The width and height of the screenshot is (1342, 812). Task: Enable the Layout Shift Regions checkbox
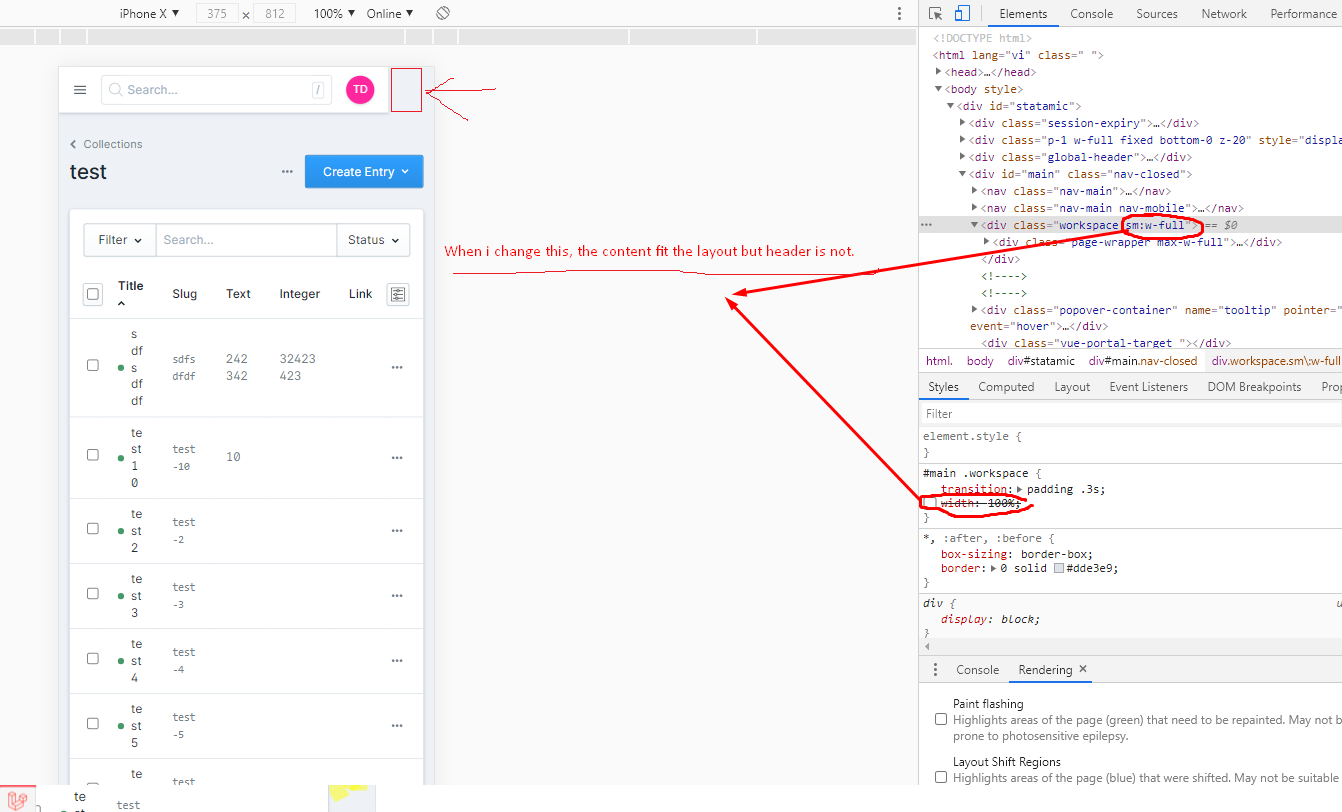940,777
